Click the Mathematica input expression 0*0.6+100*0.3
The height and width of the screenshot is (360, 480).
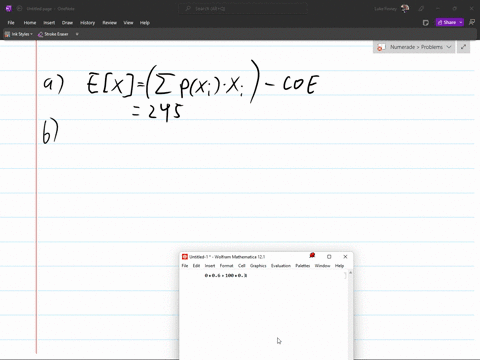point(226,276)
